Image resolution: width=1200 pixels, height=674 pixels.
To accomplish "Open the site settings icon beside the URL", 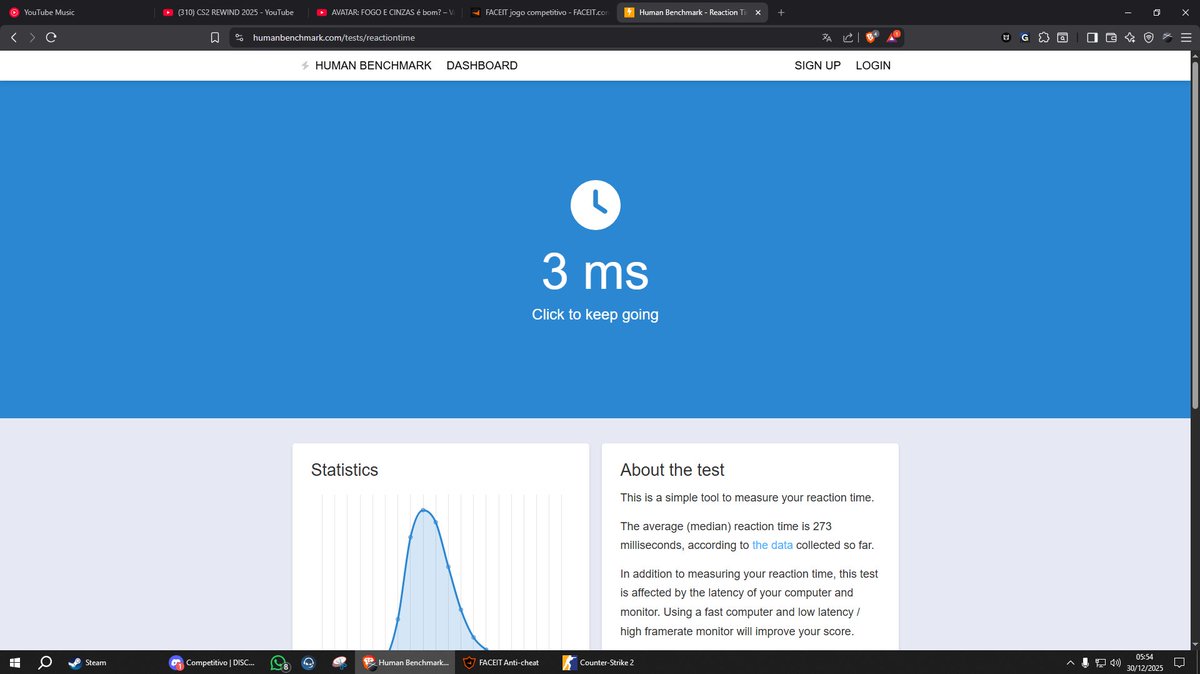I will pos(239,38).
